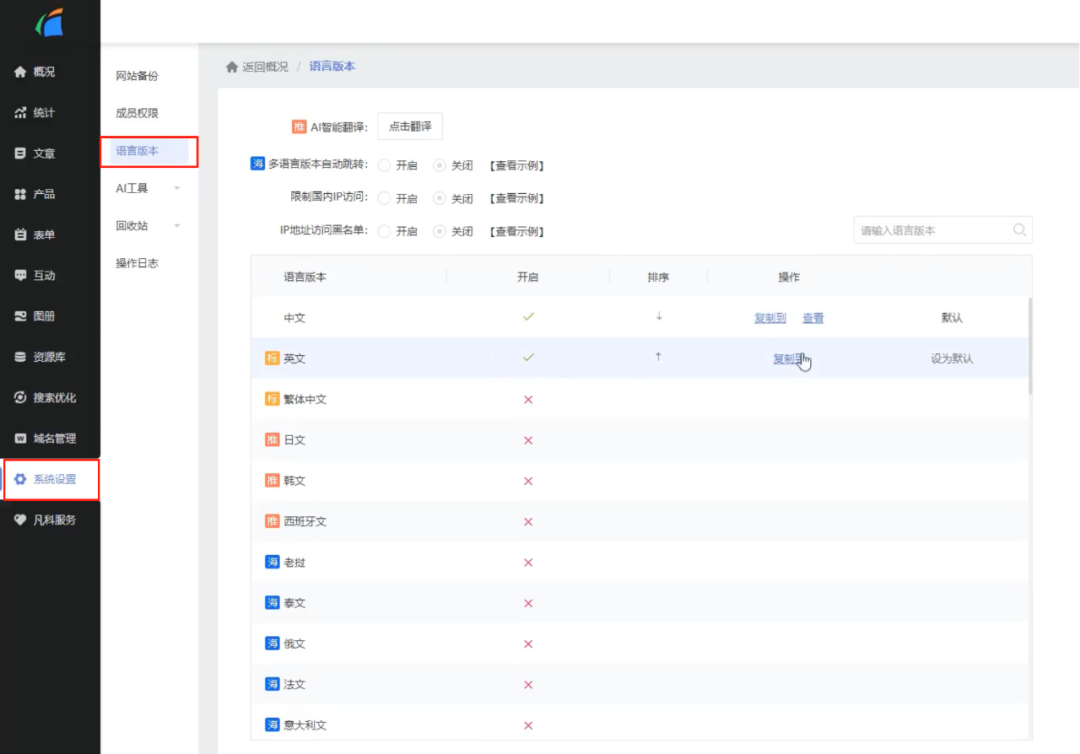1080x754 pixels.
Task: Click the app logo in the sidebar
Action: tap(50, 23)
